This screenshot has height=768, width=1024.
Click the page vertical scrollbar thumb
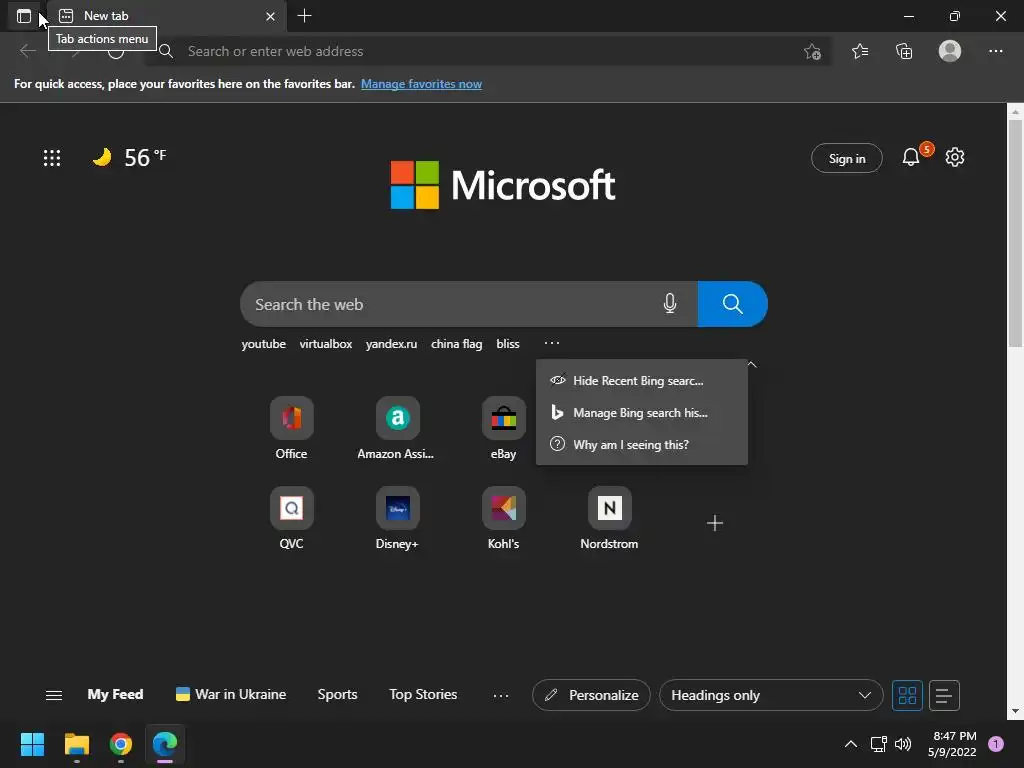click(x=1015, y=234)
